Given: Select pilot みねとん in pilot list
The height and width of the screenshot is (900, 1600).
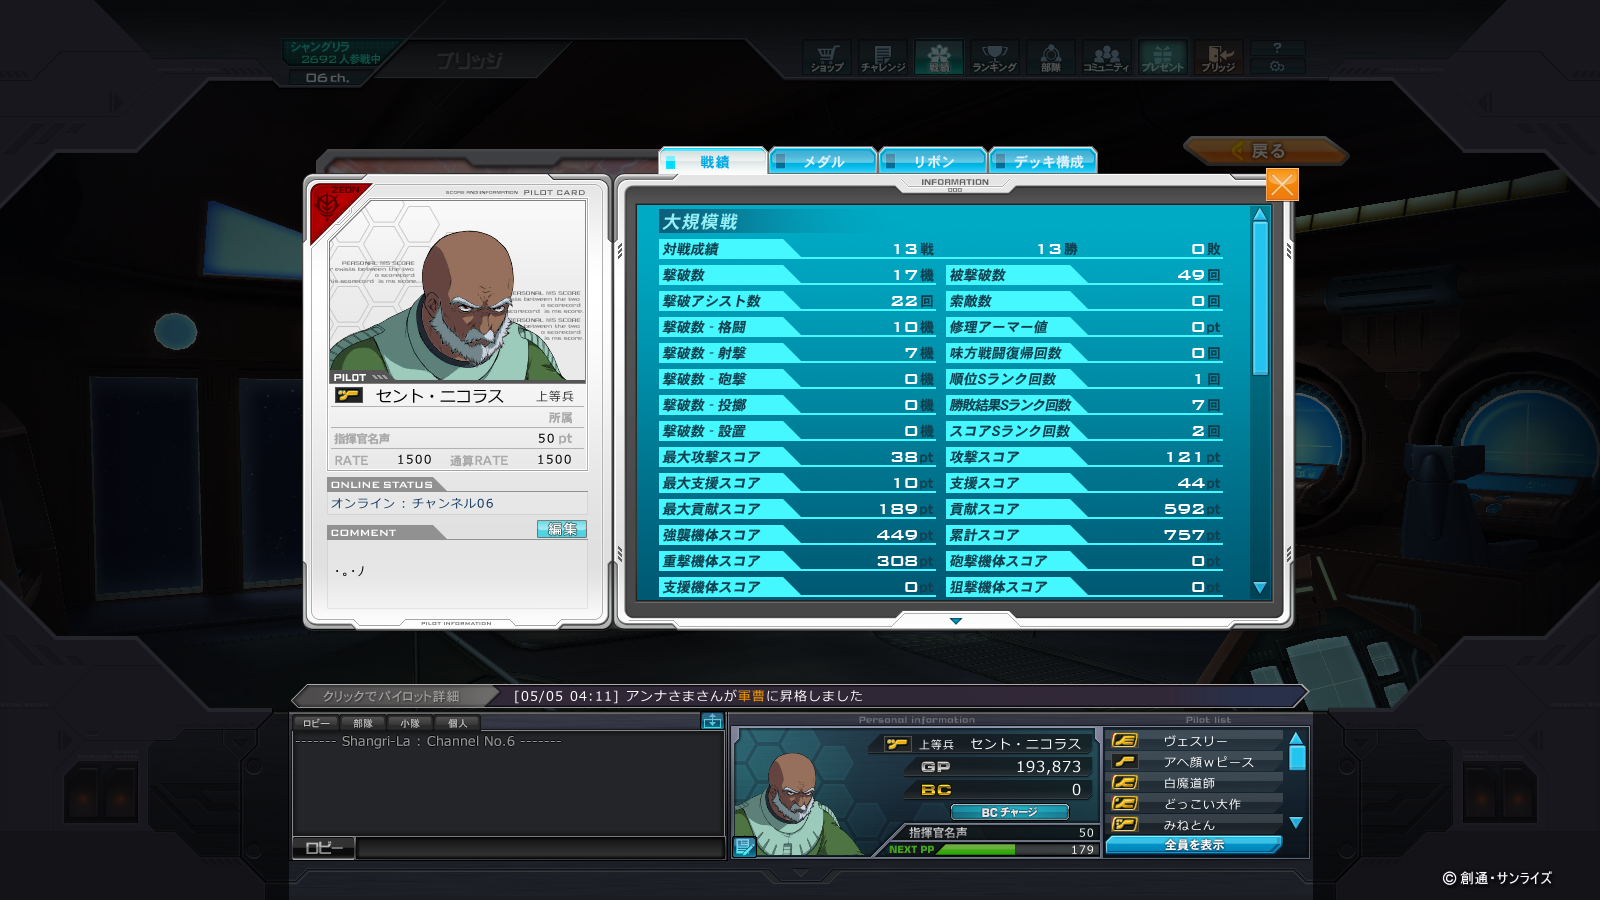Looking at the screenshot, I should tap(1196, 825).
